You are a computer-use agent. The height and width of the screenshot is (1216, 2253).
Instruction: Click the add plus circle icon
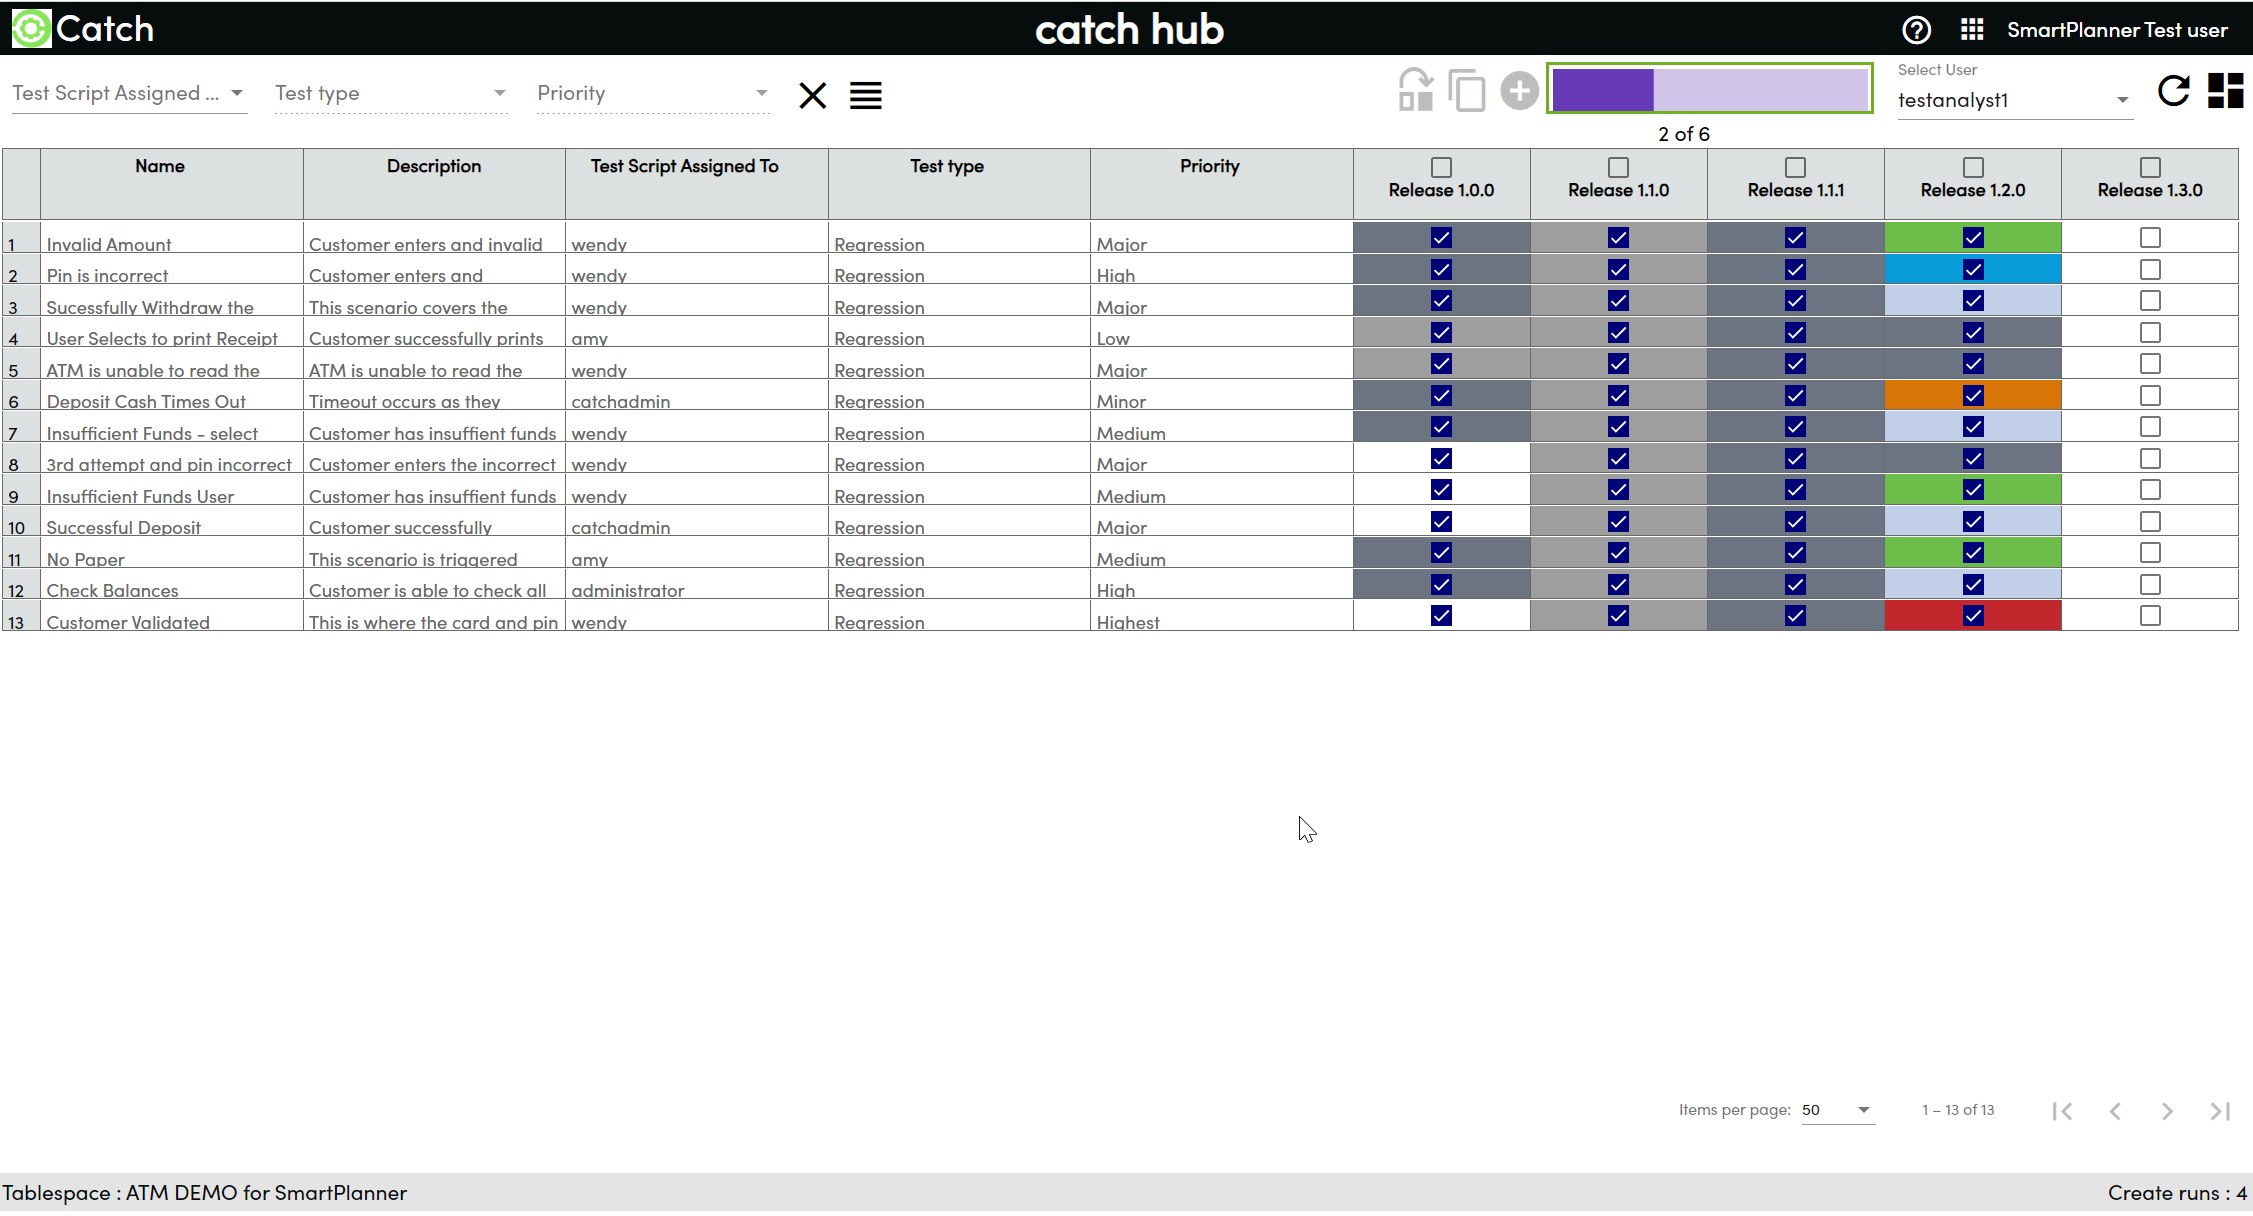tap(1518, 91)
